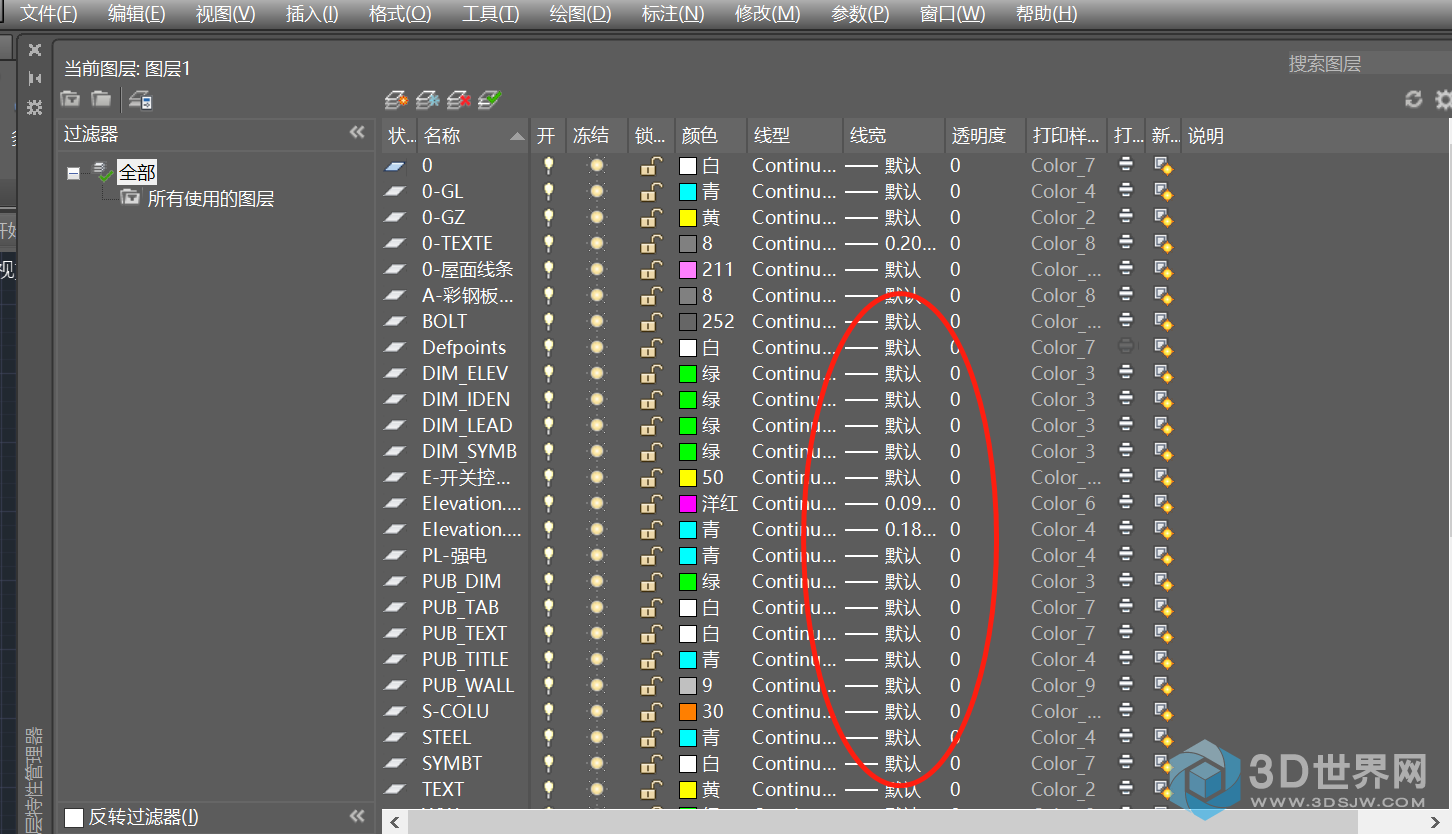Select the Defpoints layer name
The width and height of the screenshot is (1452, 834).
[x=464, y=347]
